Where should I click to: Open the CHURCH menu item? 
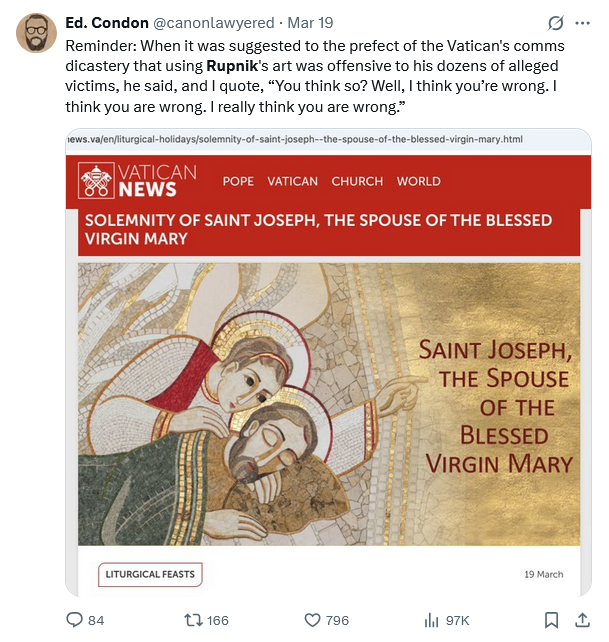[x=357, y=181]
